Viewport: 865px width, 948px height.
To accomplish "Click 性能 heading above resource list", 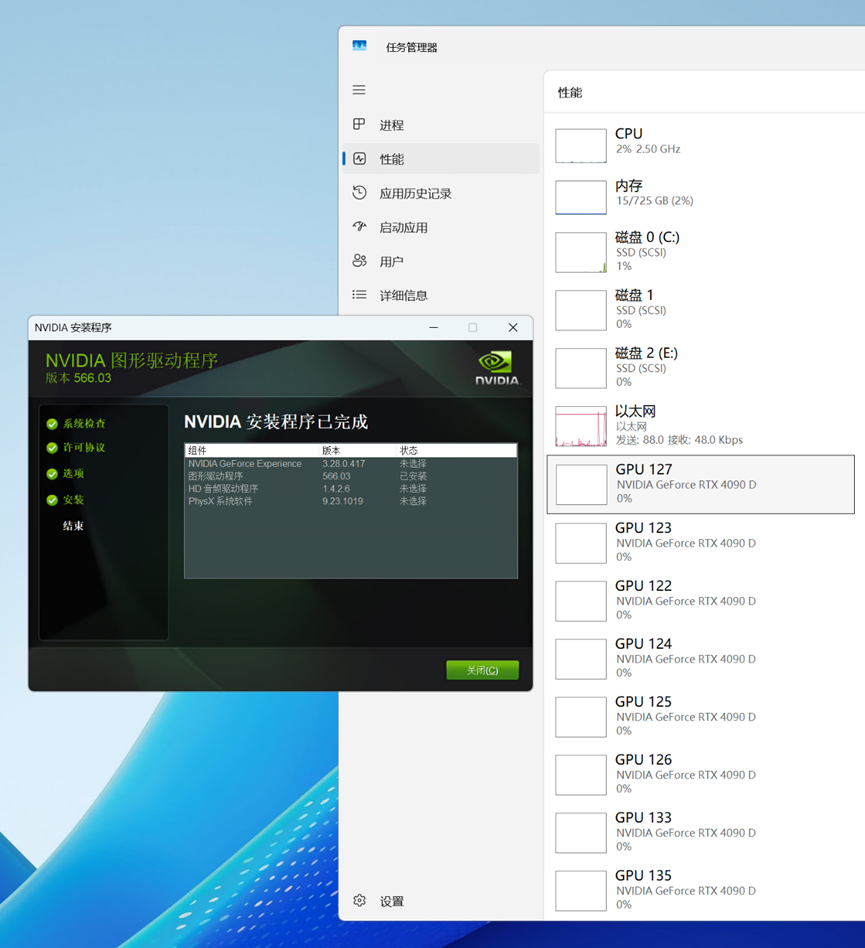I will click(570, 93).
